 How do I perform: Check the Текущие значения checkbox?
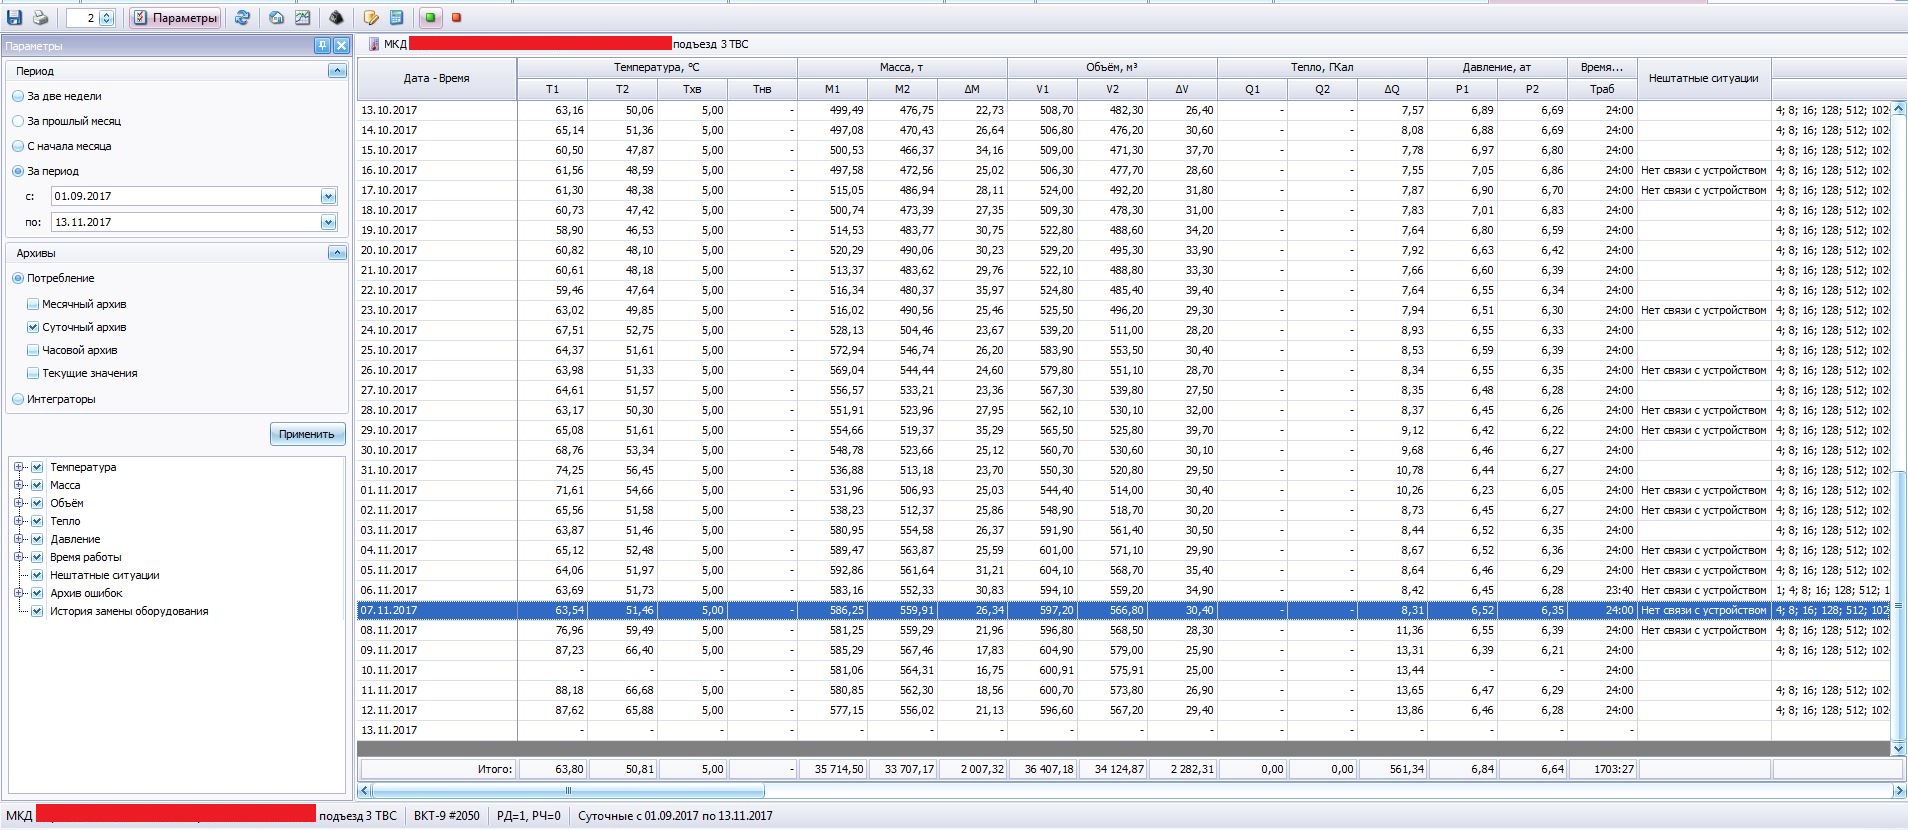click(x=33, y=373)
